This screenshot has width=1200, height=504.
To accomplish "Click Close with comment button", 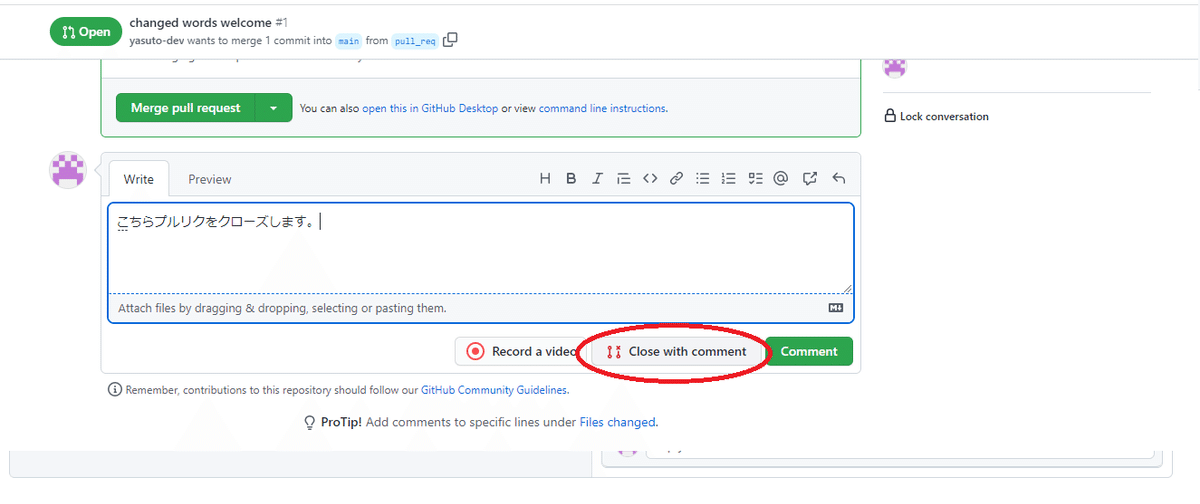I will pos(677,352).
